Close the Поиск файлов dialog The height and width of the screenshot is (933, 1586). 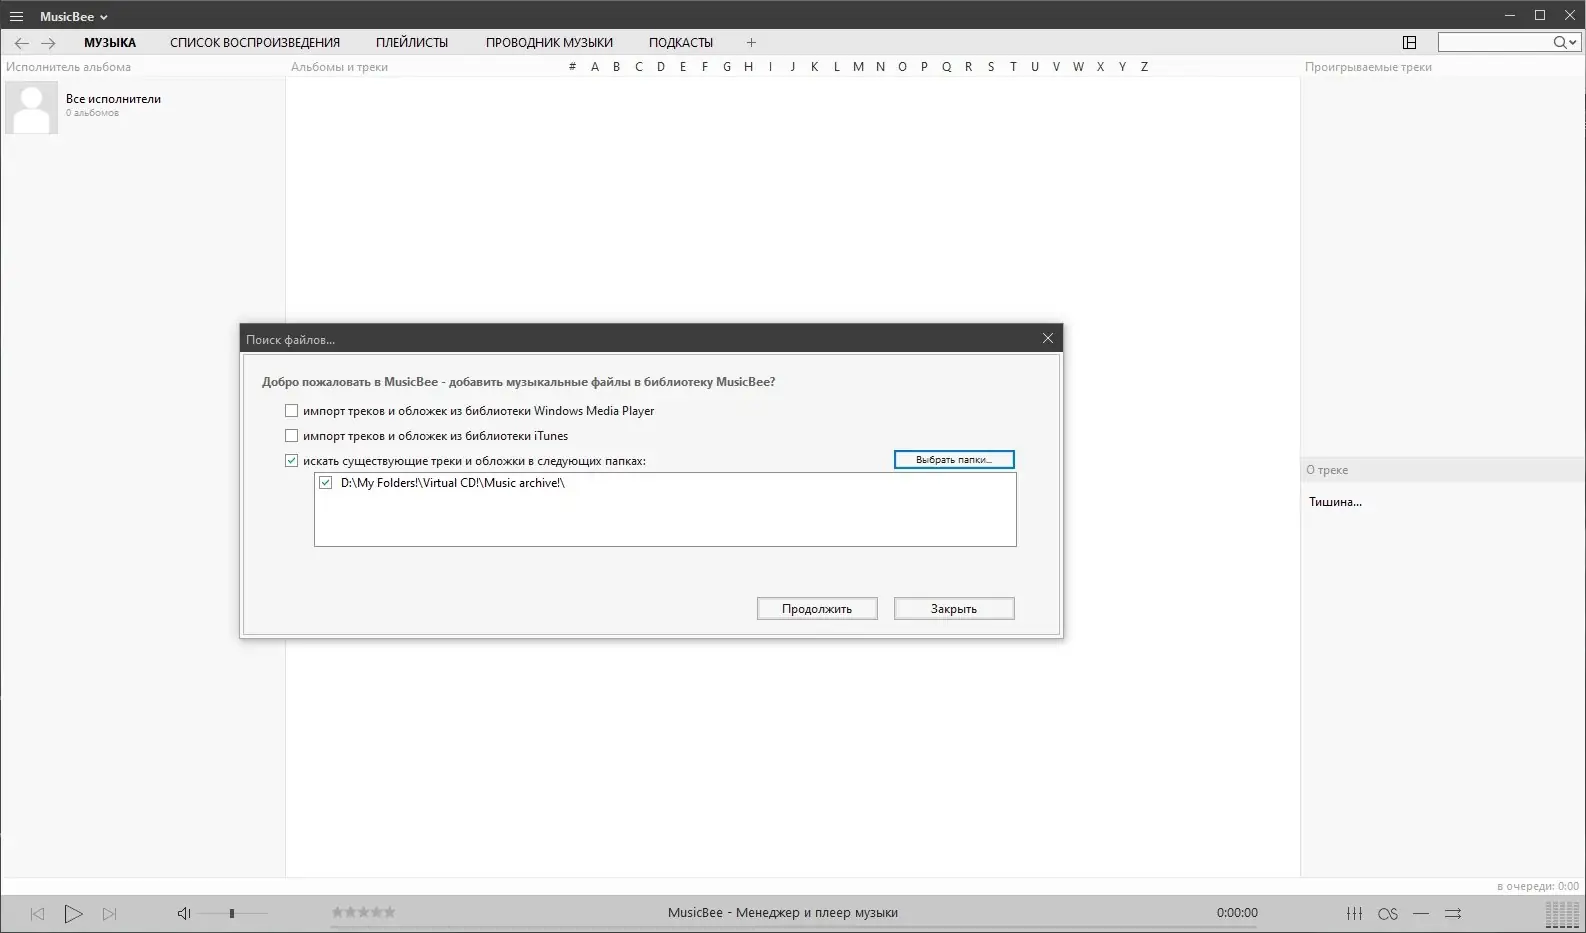(x=1048, y=338)
